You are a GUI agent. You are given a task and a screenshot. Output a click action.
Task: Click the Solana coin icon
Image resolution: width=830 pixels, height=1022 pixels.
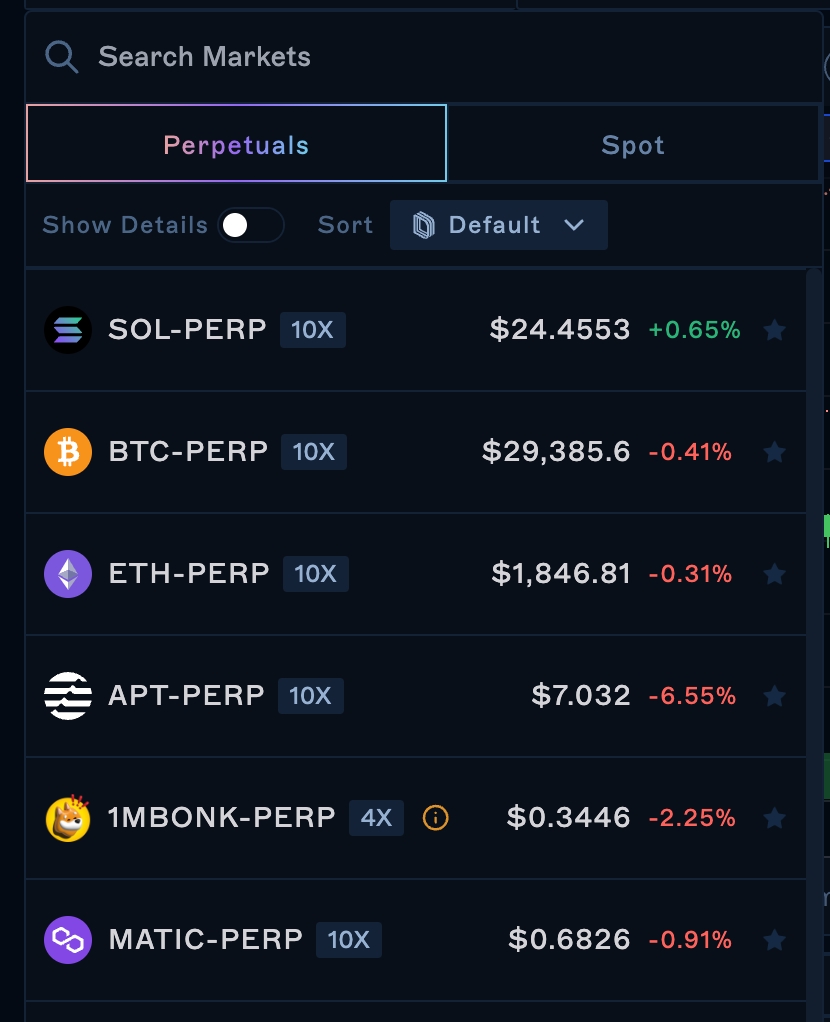pos(68,330)
